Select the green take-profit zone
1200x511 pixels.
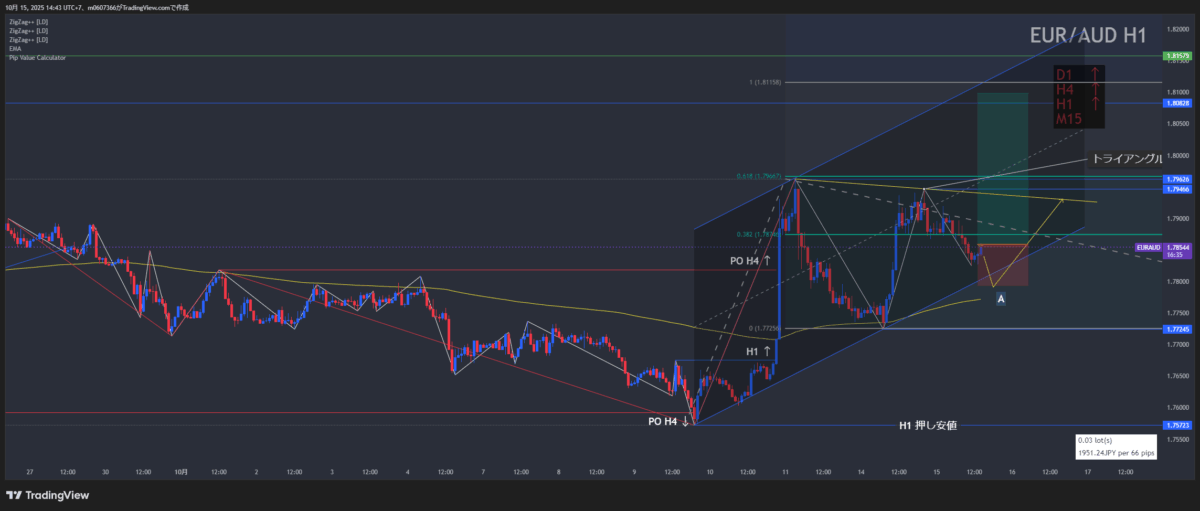pyautogui.click(x=1002, y=167)
